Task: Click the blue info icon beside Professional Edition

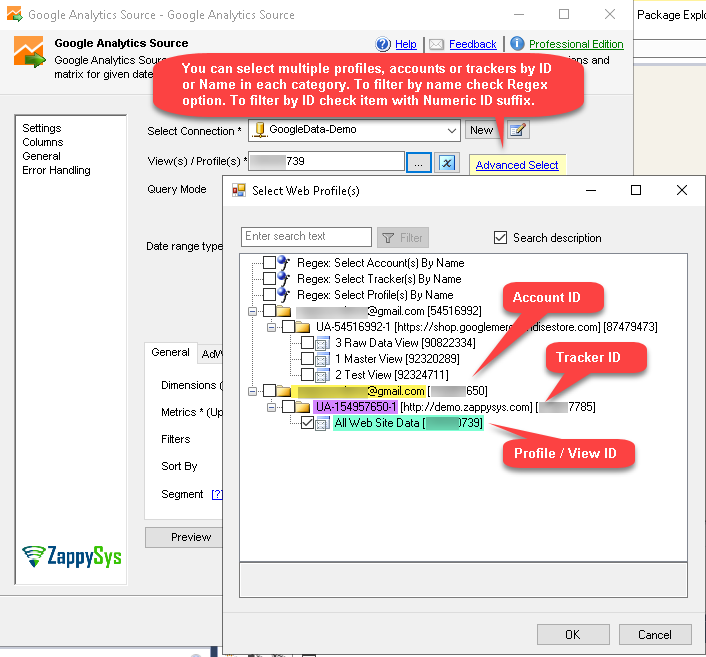Action: [517, 44]
